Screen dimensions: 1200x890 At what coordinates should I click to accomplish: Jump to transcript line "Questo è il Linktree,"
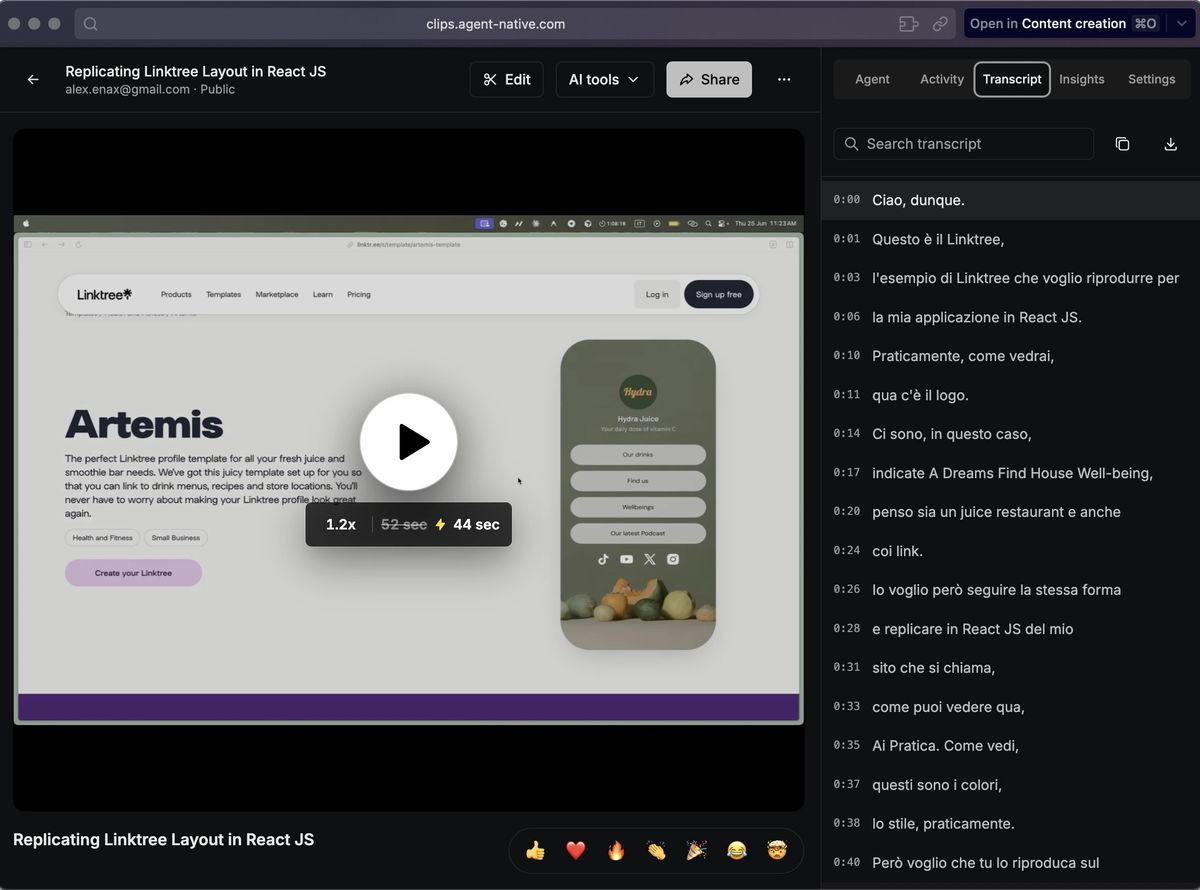pyautogui.click(x=1010, y=239)
